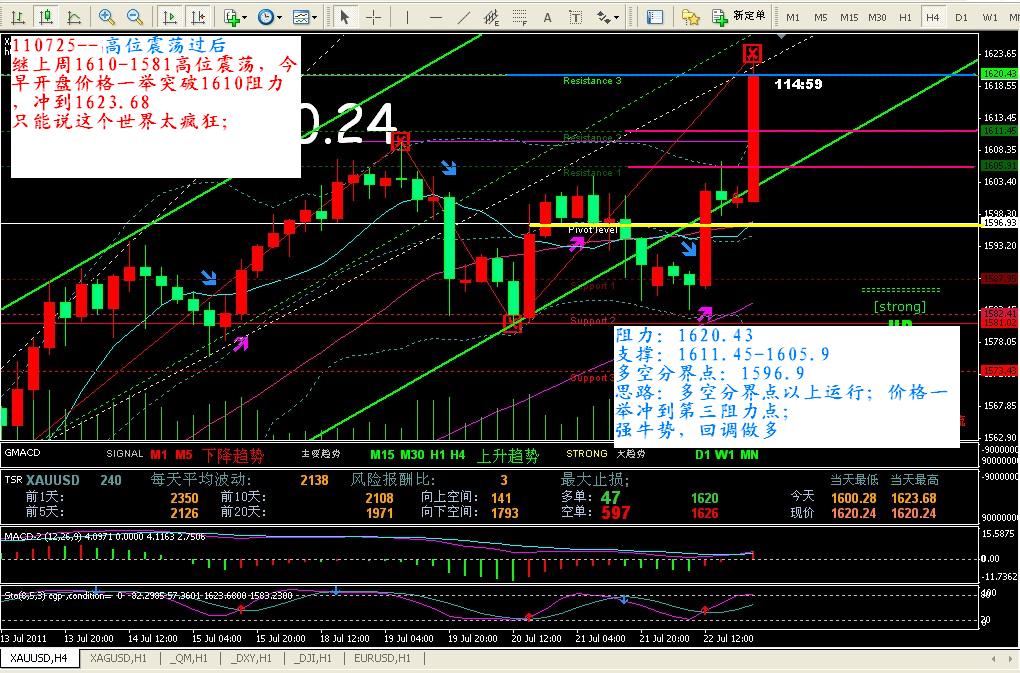Expand the periods dropdown arrow
1020x673 pixels.
[x=279, y=18]
